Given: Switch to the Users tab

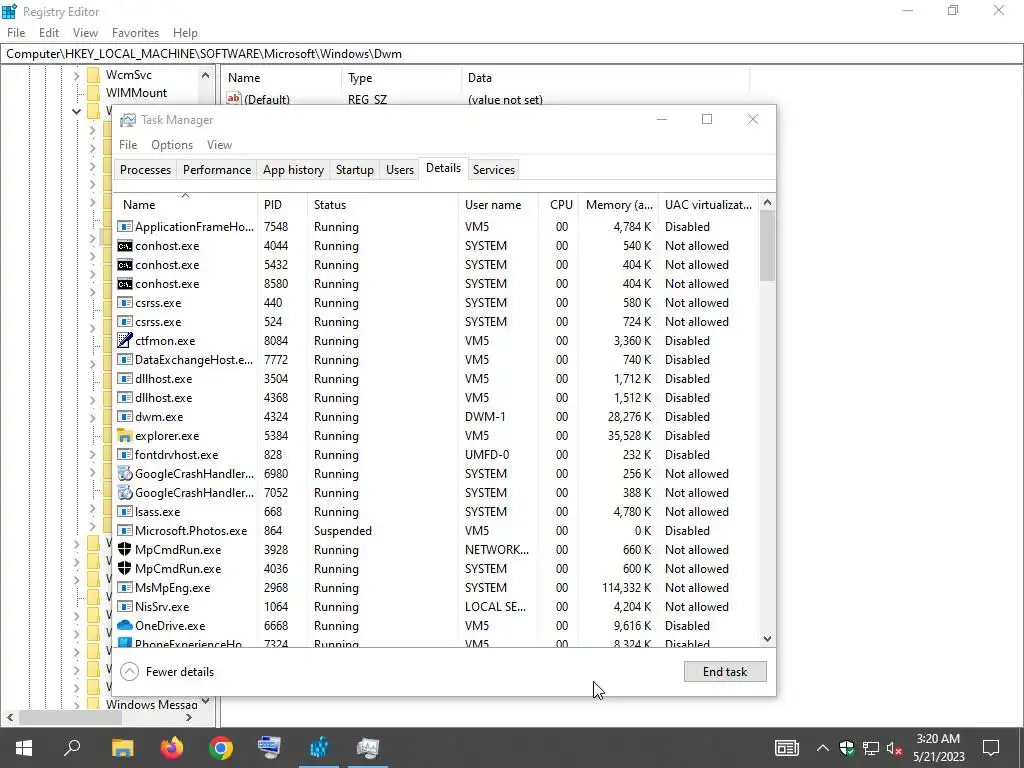Looking at the screenshot, I should (x=400, y=170).
